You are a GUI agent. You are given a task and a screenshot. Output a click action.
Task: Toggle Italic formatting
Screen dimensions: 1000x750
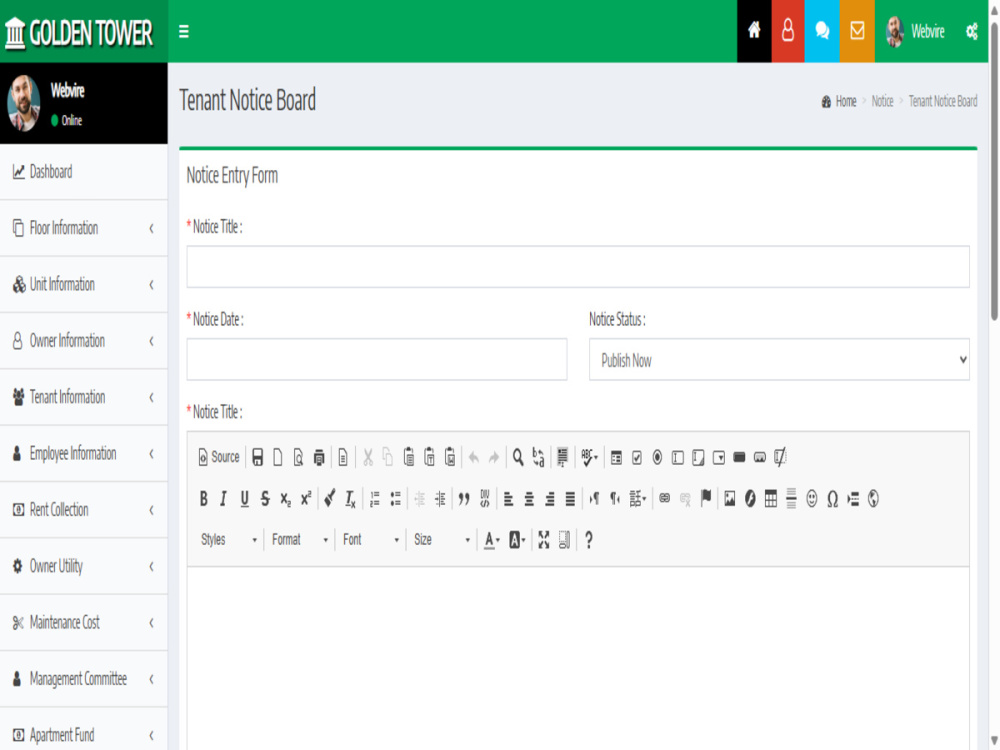click(223, 499)
